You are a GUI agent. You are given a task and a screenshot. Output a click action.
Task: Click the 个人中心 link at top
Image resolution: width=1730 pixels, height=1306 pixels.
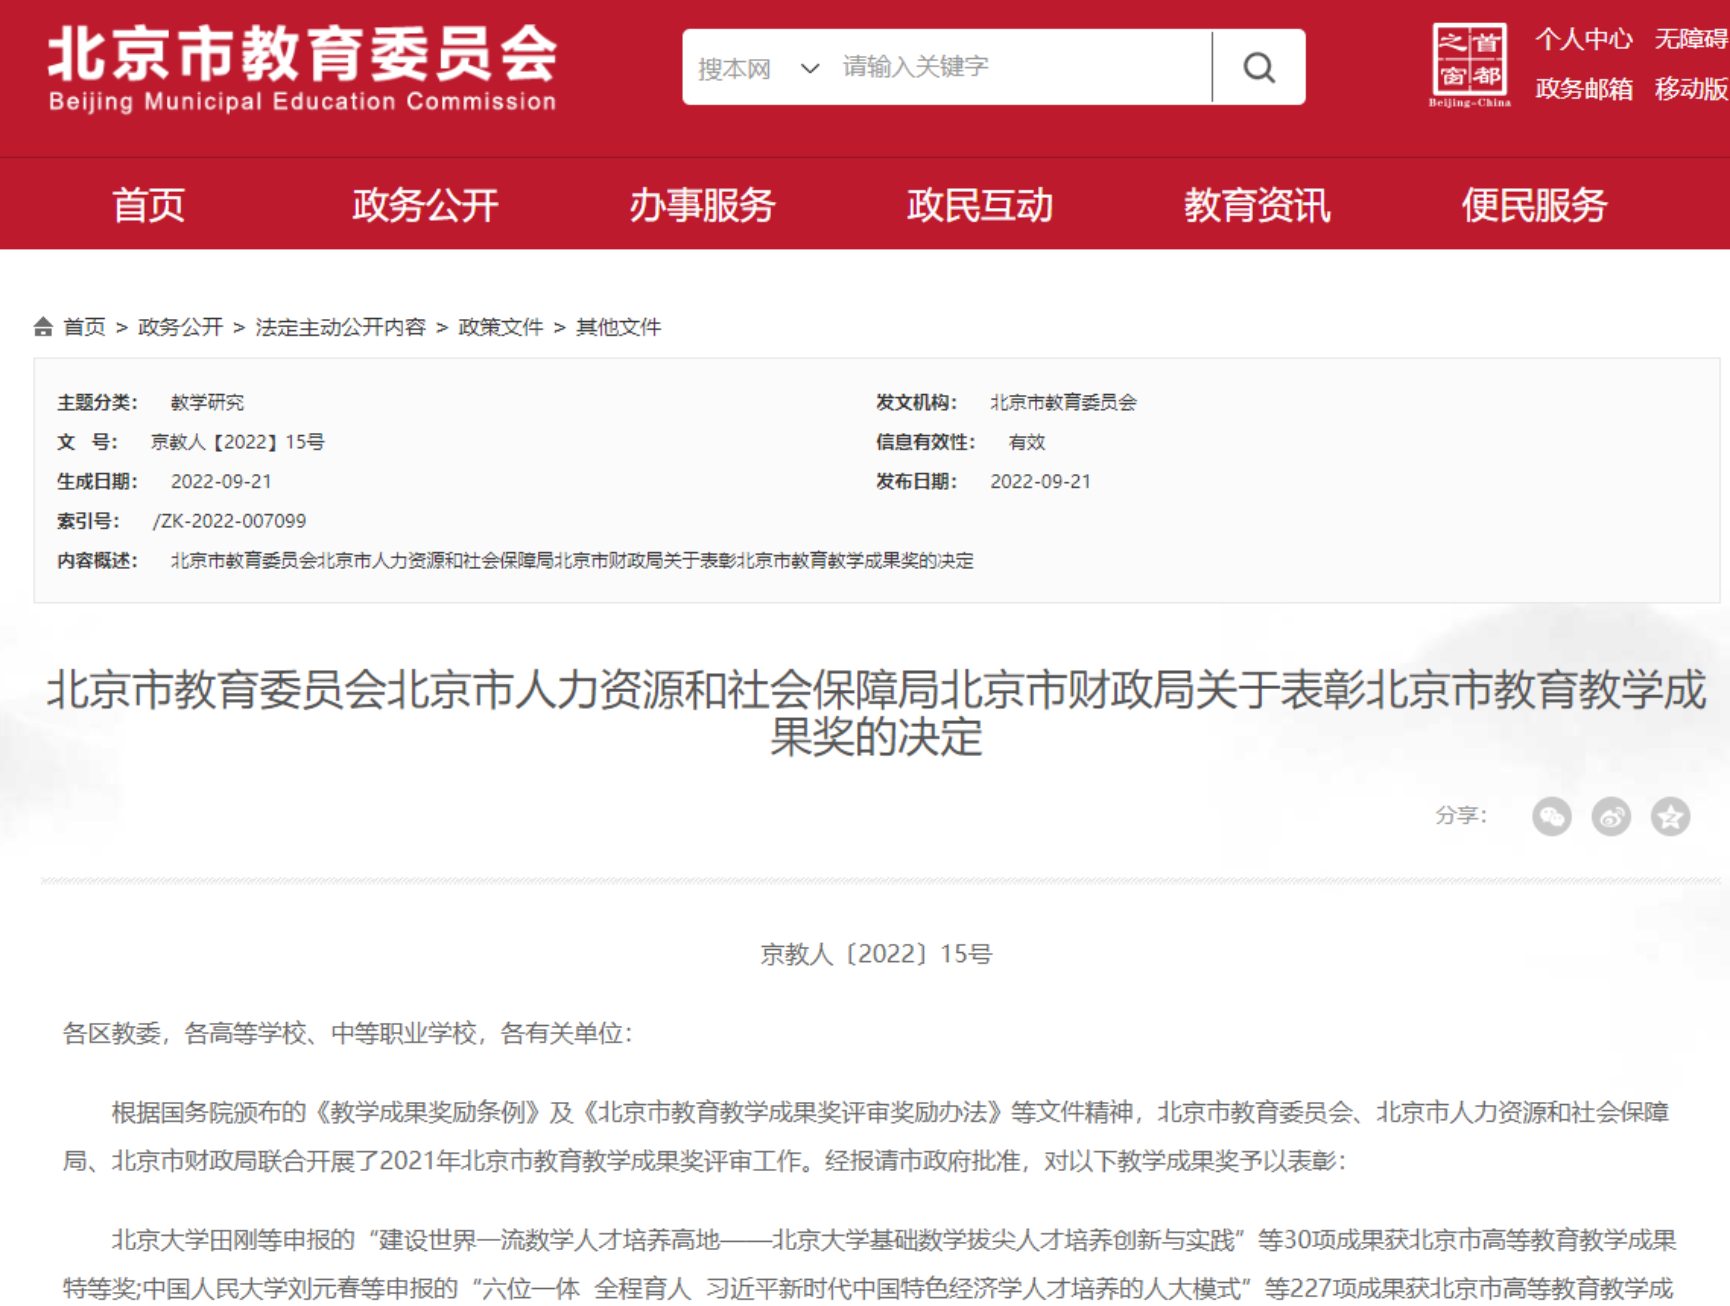pos(1583,39)
